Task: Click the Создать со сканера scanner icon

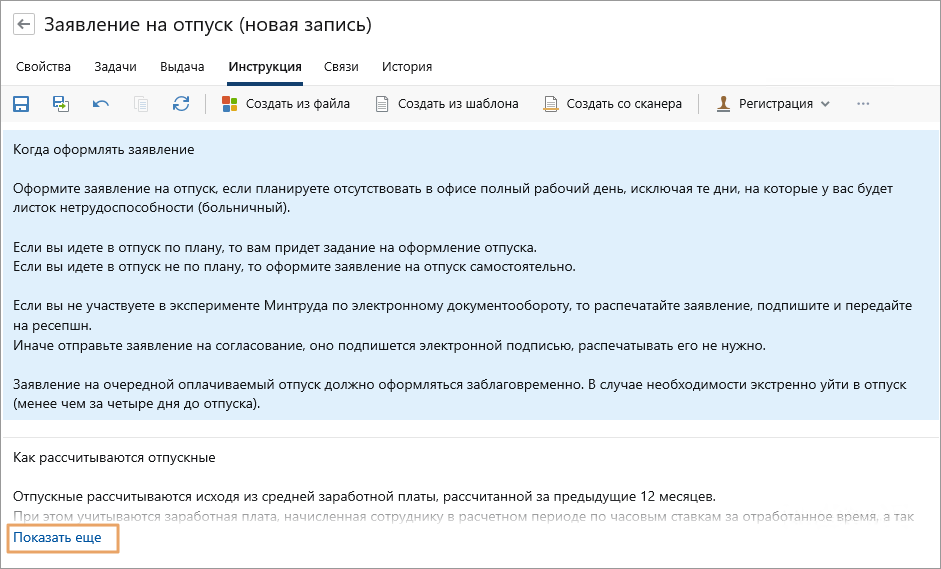Action: pyautogui.click(x=551, y=104)
